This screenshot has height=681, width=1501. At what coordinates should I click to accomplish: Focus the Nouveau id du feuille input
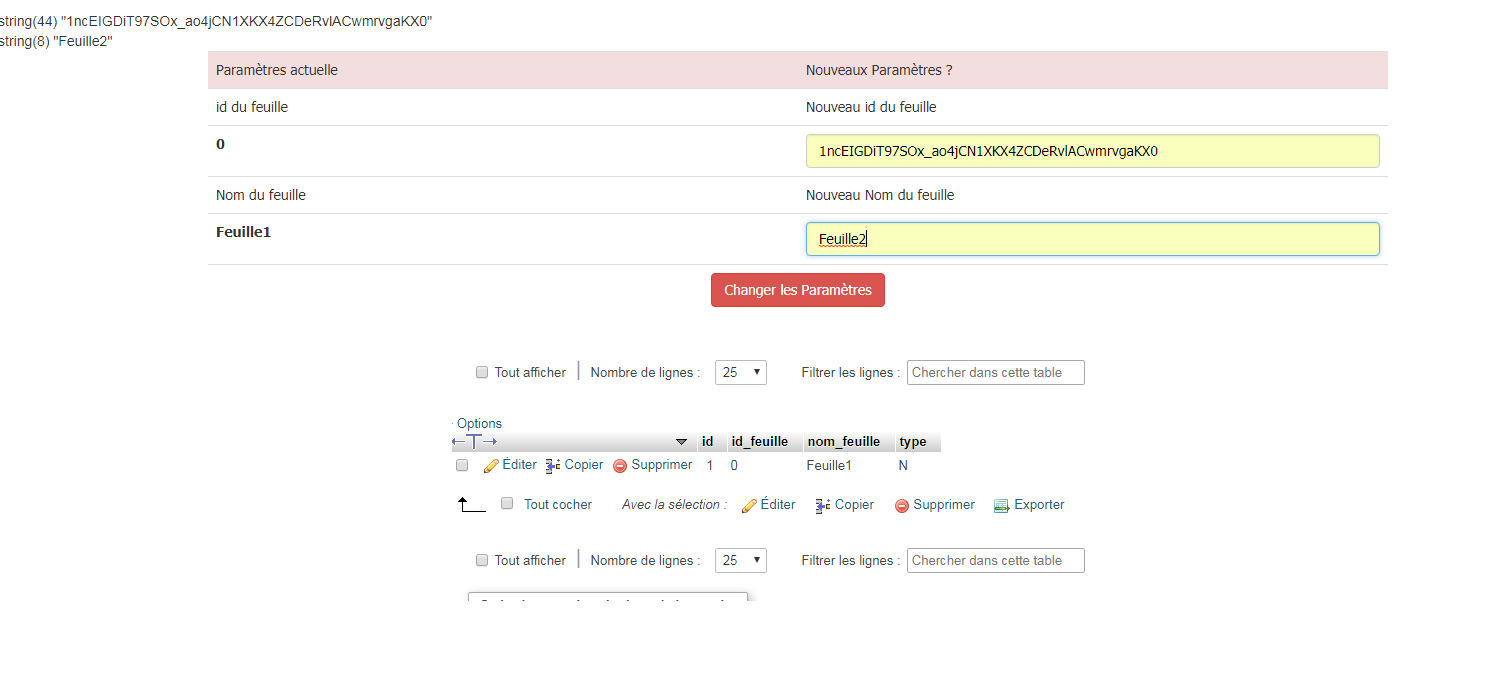[x=1092, y=151]
